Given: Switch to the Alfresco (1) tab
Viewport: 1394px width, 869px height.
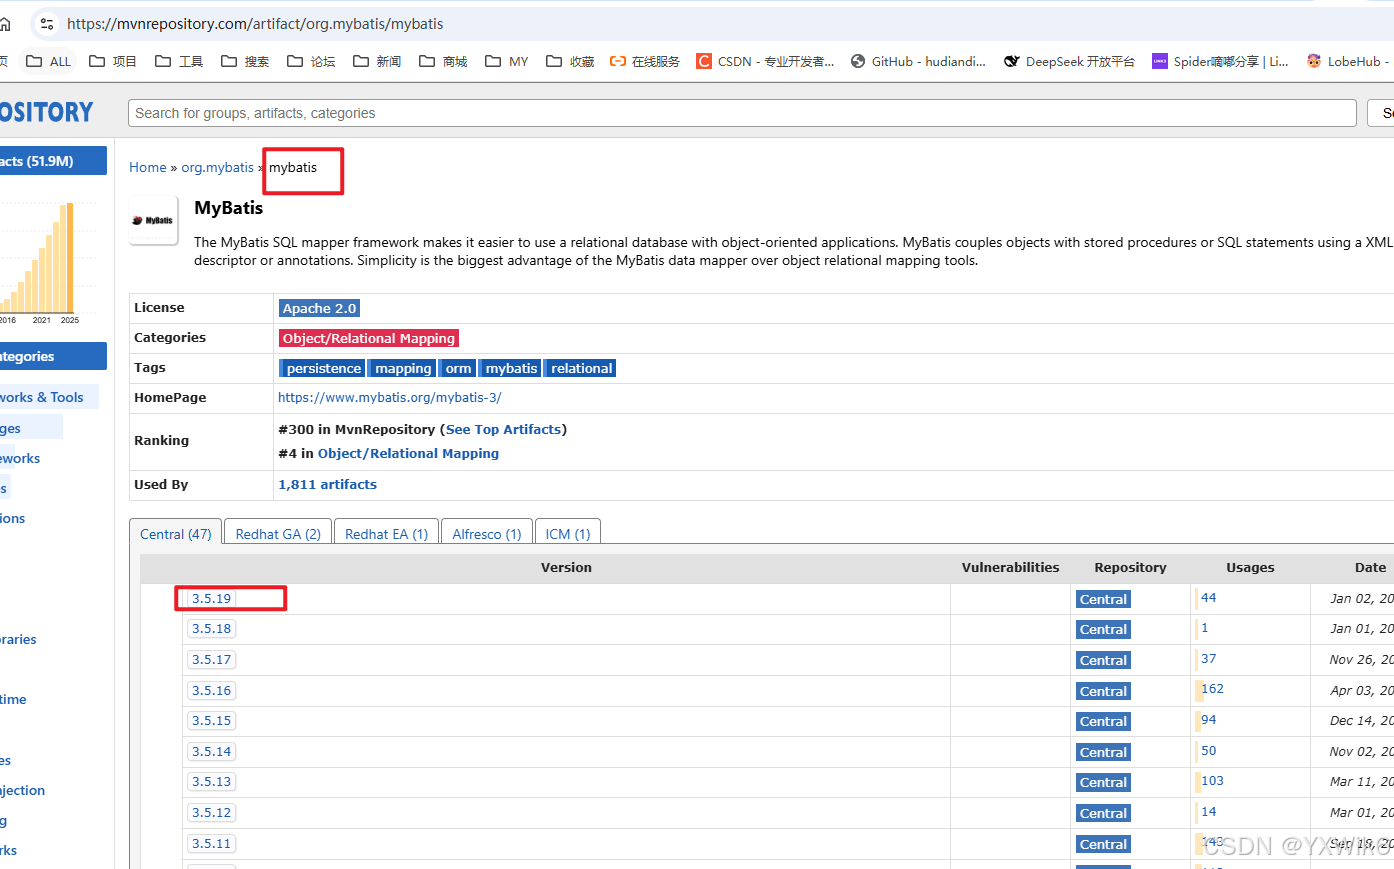Looking at the screenshot, I should pos(487,533).
